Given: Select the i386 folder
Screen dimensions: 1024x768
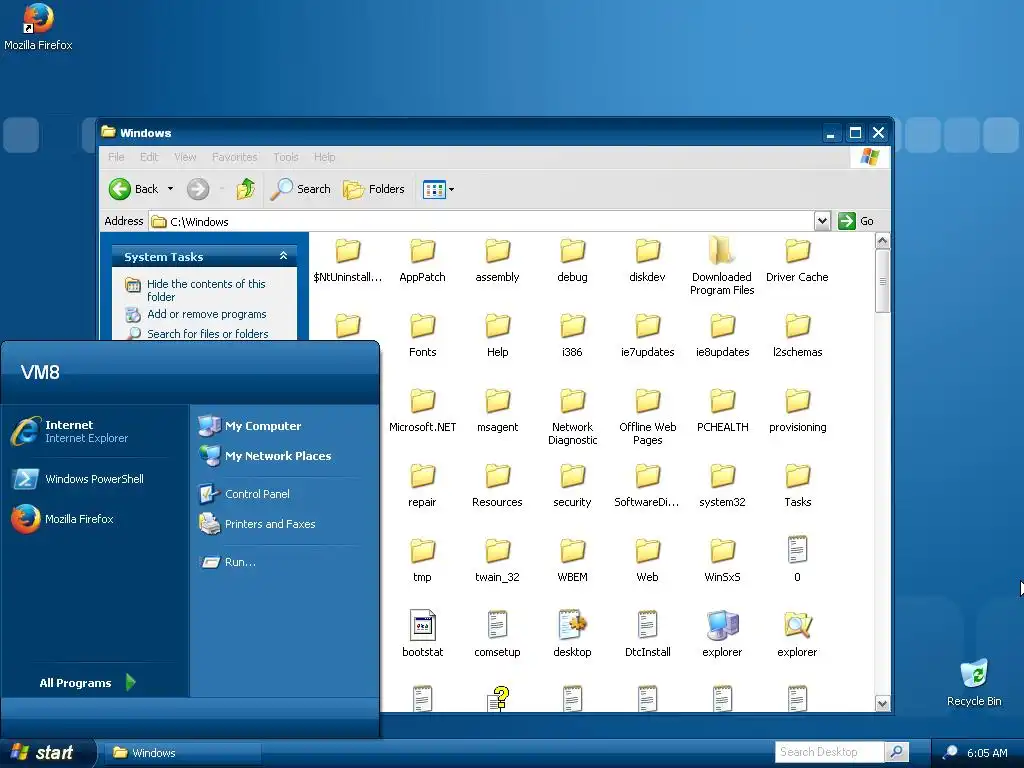Looking at the screenshot, I should tap(573, 336).
